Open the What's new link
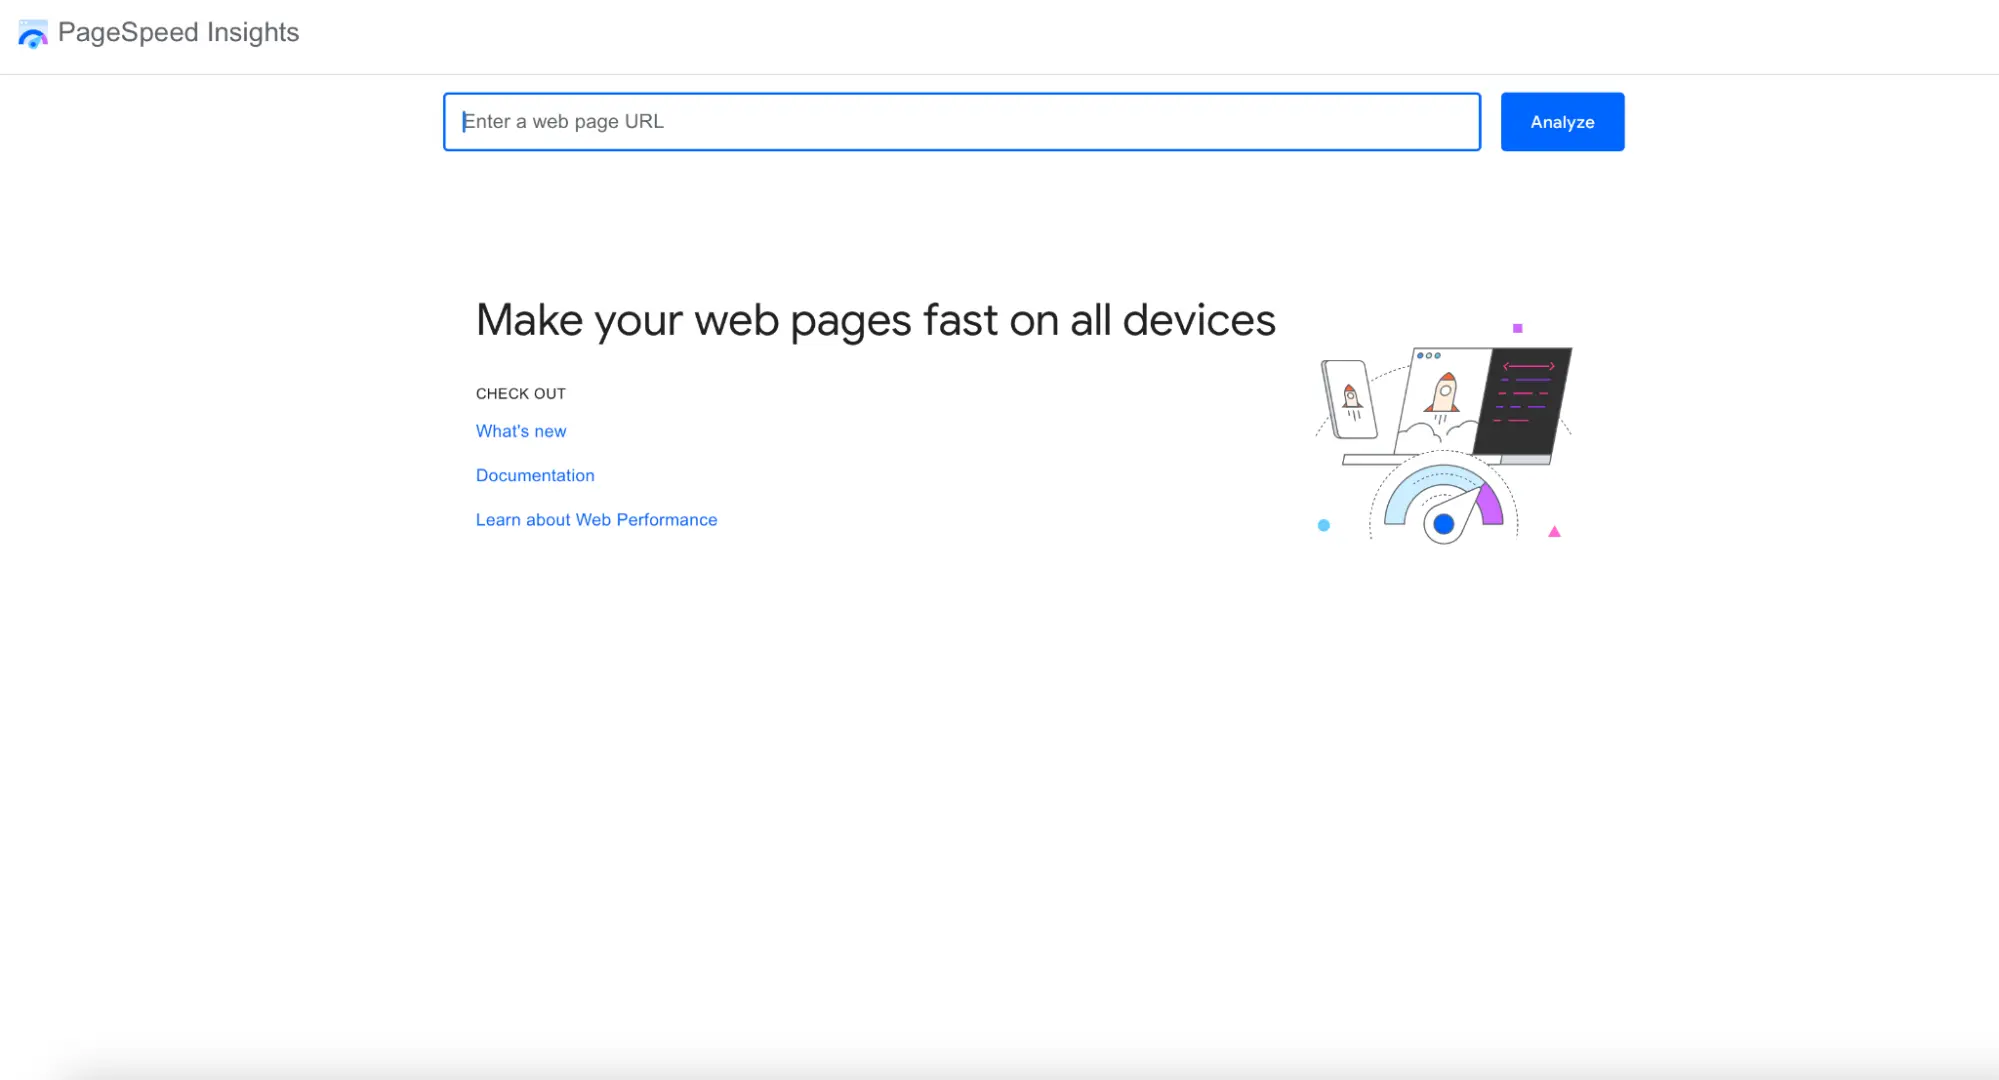The width and height of the screenshot is (1999, 1080). (x=521, y=431)
